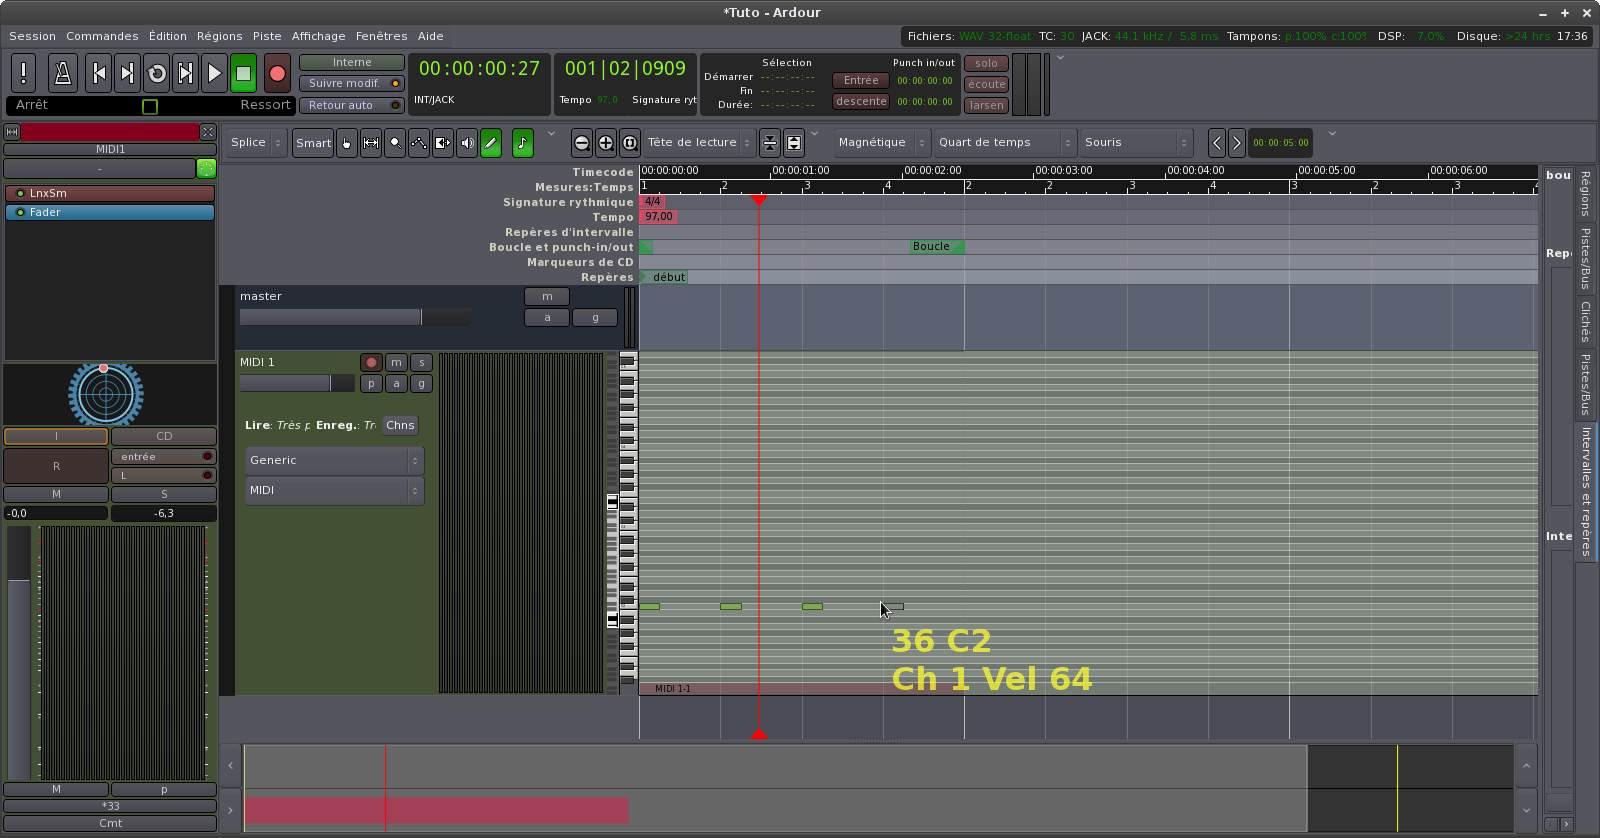
Task: Play the selected range
Action: point(185,73)
